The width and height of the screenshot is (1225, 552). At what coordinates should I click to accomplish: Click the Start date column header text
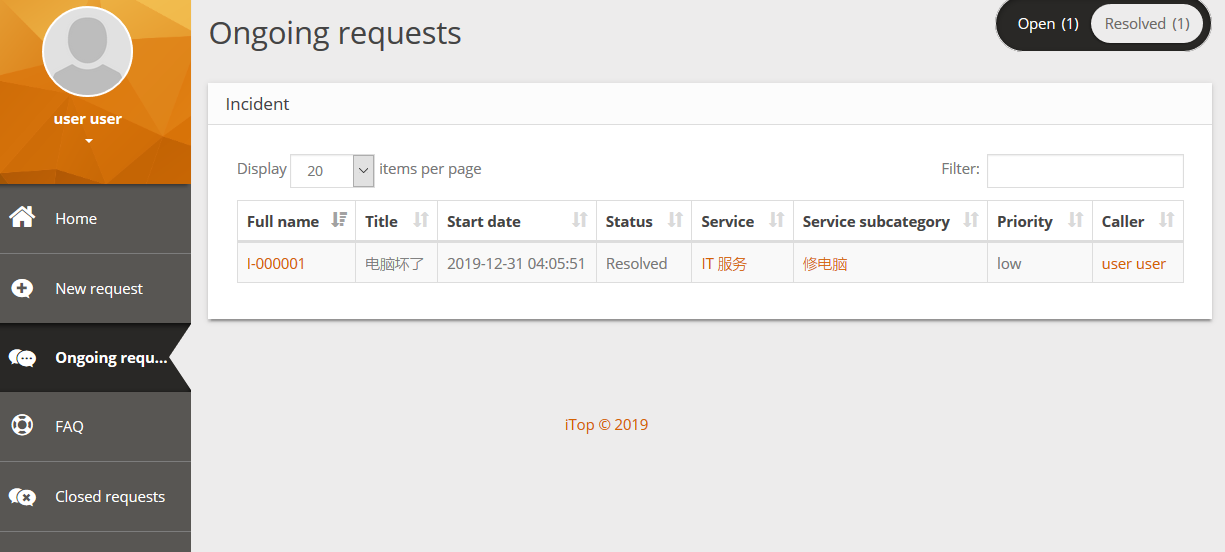tap(484, 221)
